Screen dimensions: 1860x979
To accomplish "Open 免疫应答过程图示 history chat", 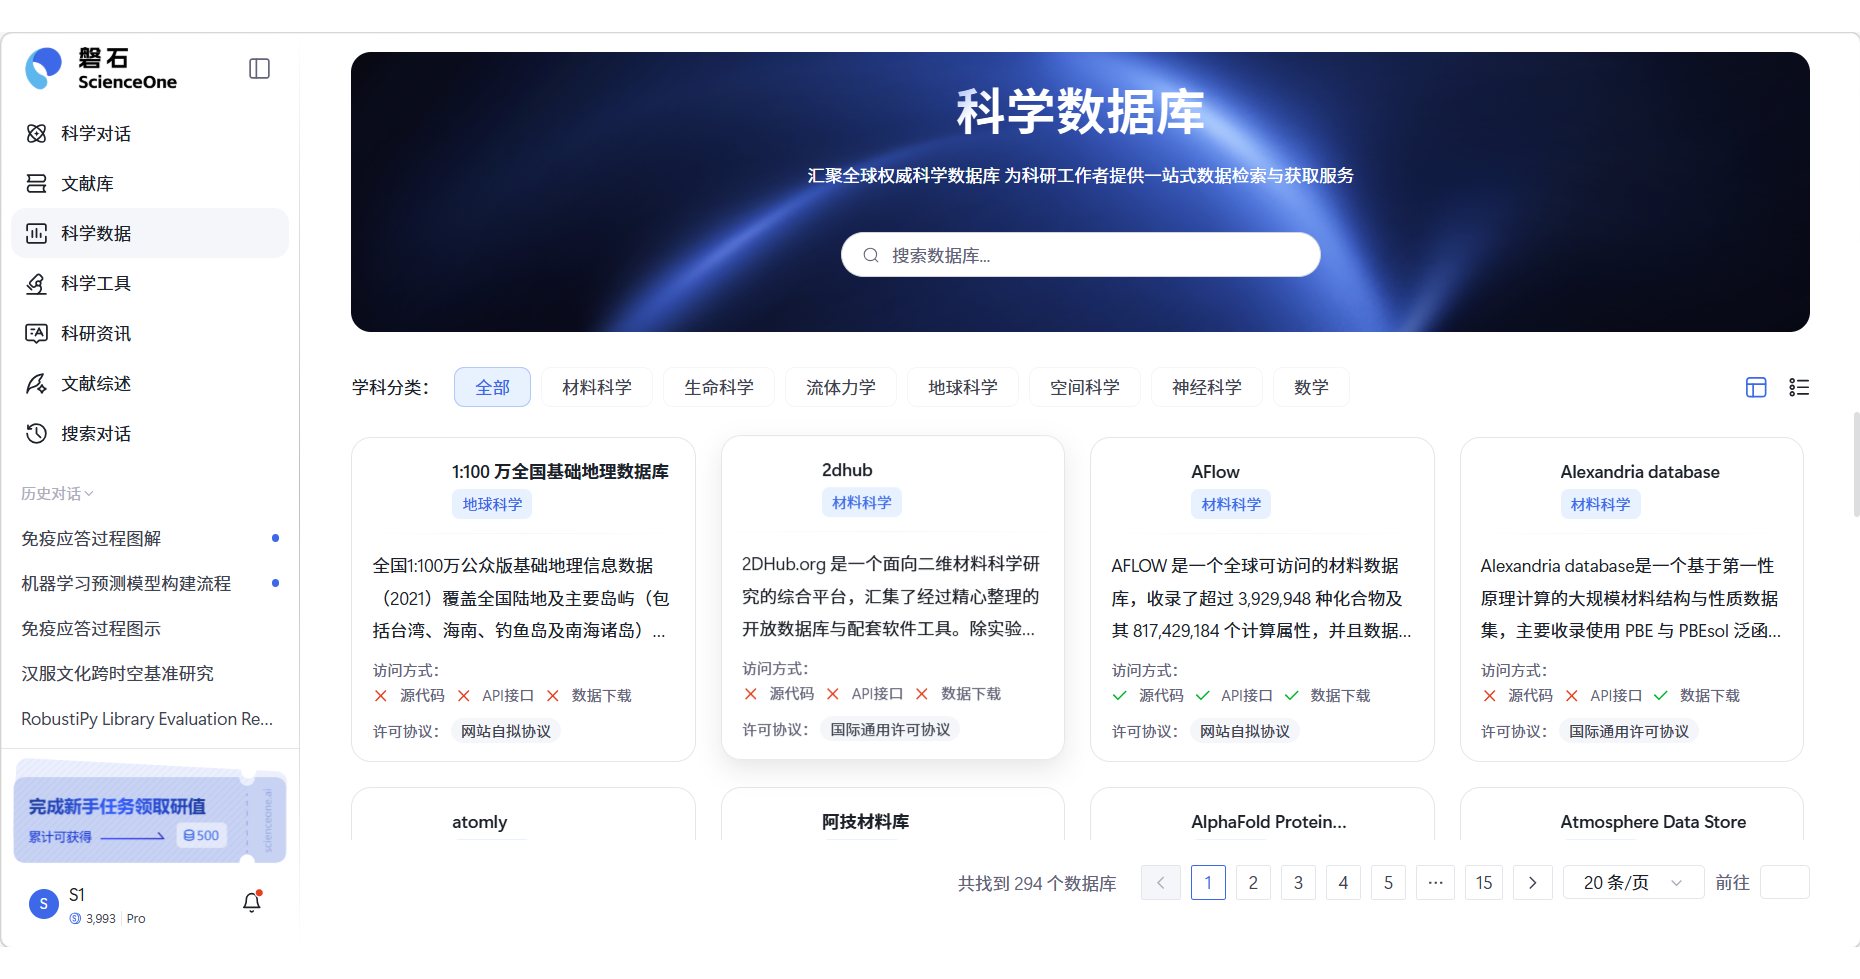I will tap(150, 628).
